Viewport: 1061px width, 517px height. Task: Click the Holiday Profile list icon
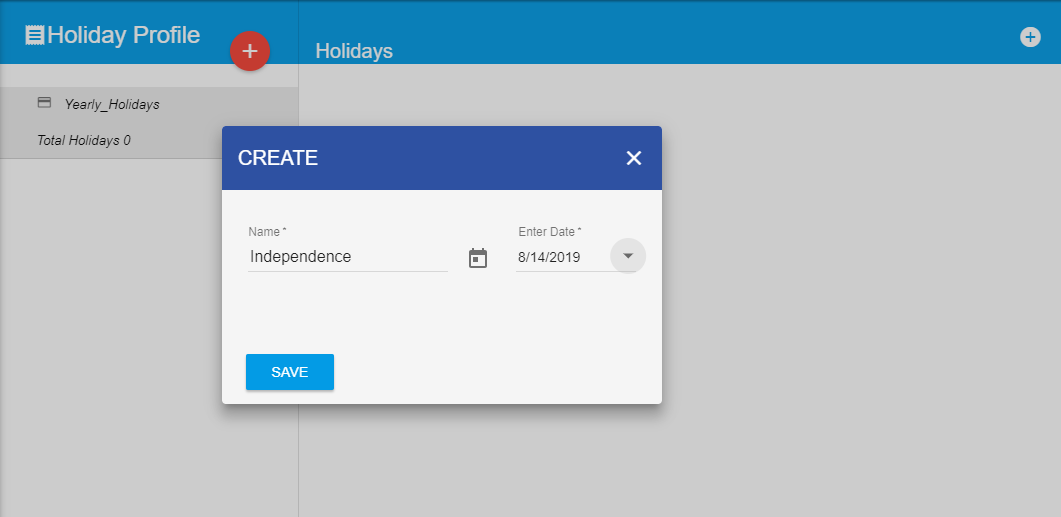tap(35, 36)
